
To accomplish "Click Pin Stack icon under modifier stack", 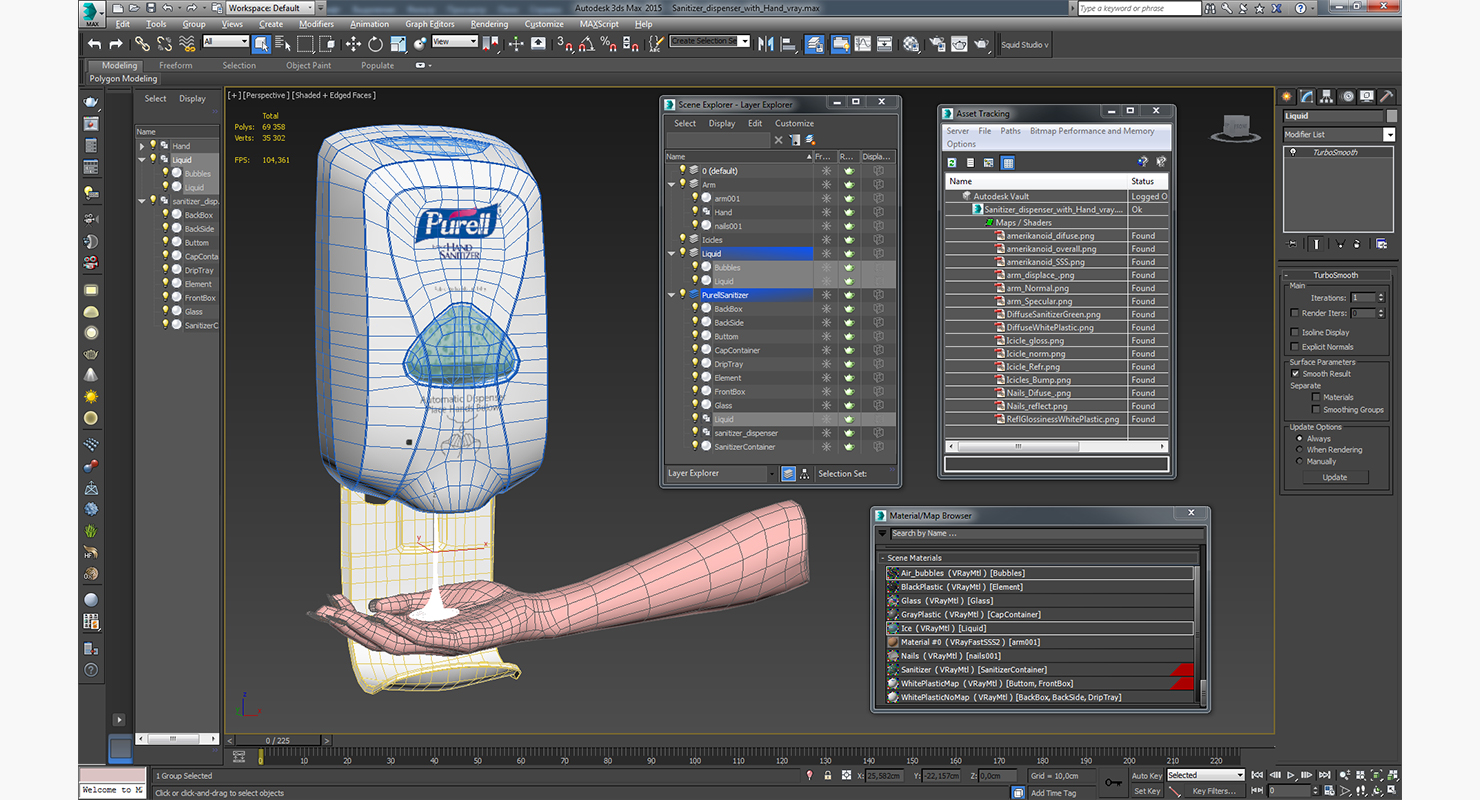I will (1292, 243).
